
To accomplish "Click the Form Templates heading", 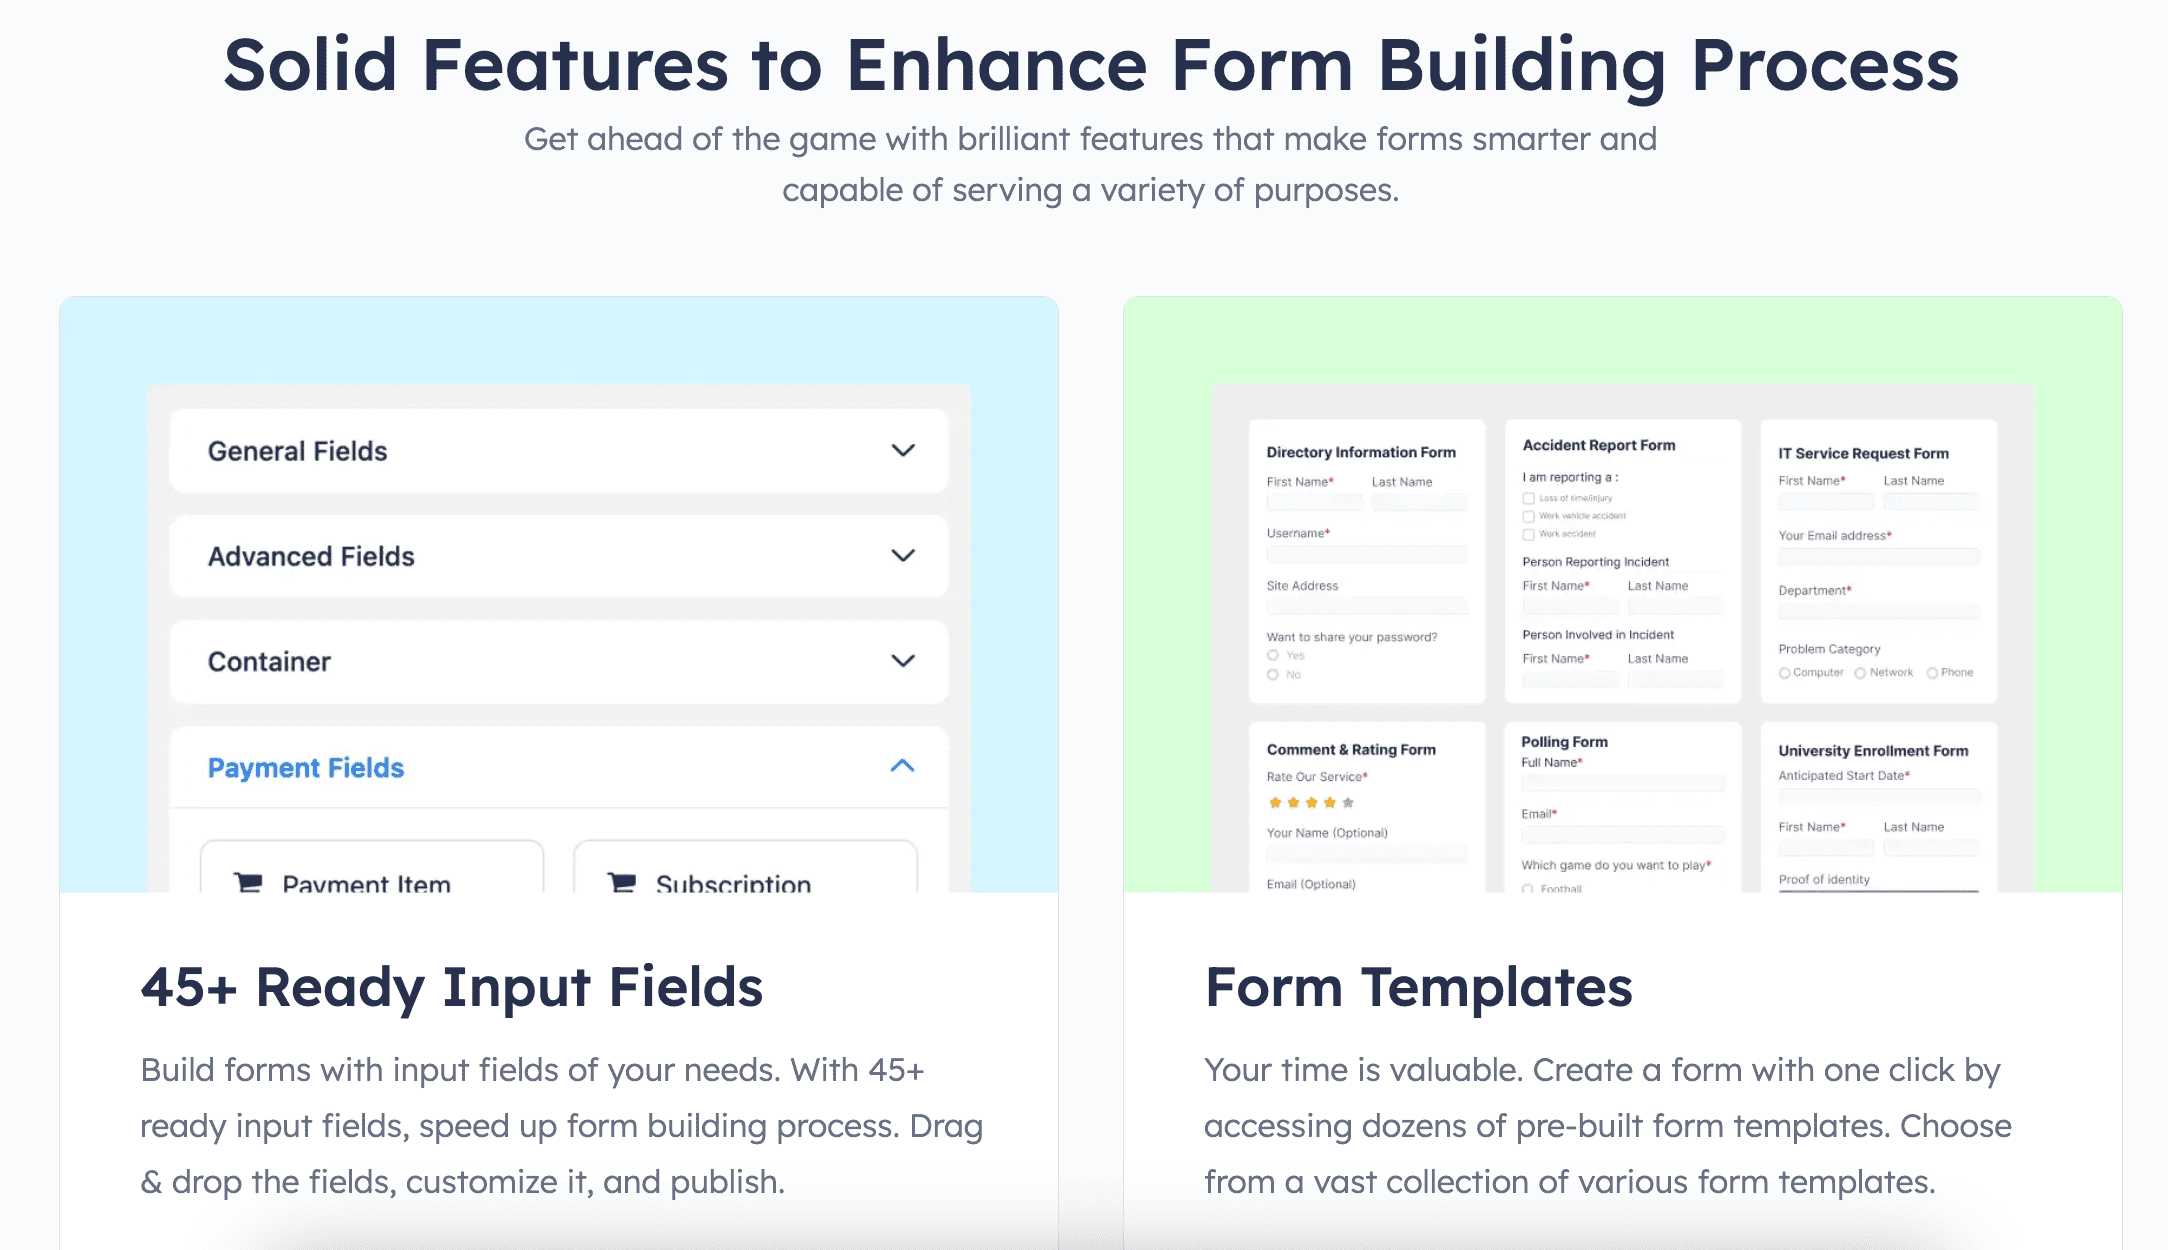I will click(x=1418, y=988).
